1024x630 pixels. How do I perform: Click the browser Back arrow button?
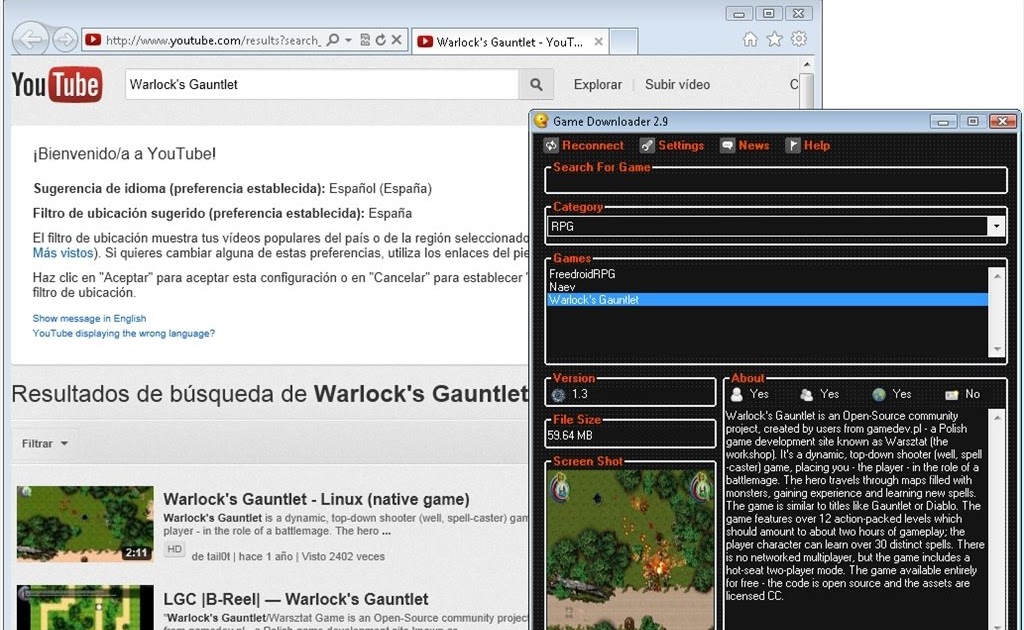tap(31, 40)
